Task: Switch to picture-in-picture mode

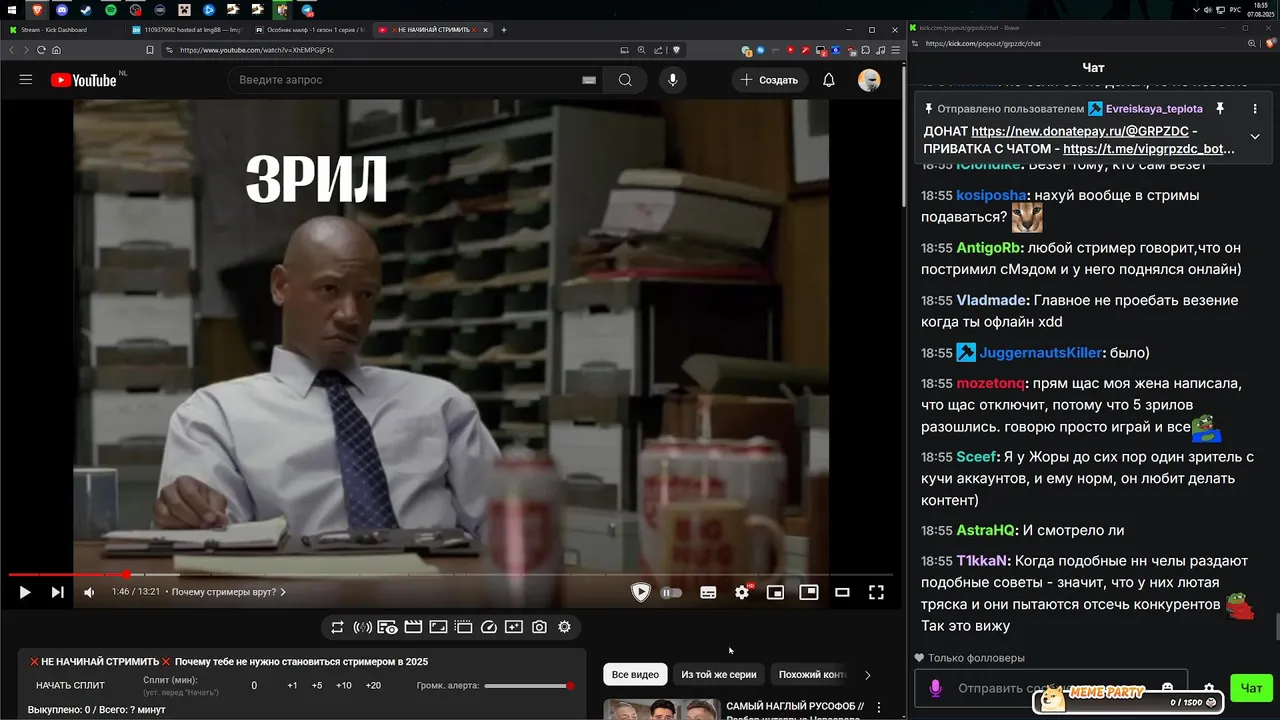Action: 809,592
